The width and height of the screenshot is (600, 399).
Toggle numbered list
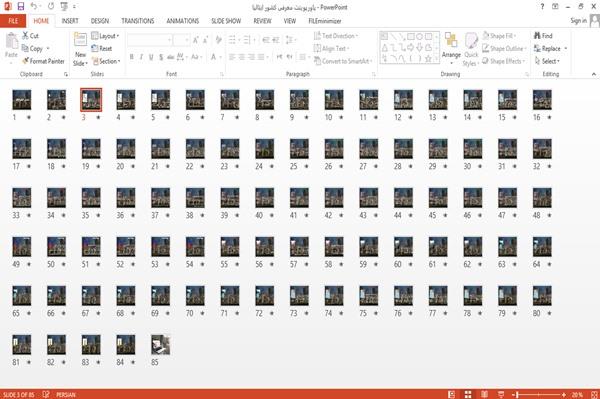tap(246, 39)
